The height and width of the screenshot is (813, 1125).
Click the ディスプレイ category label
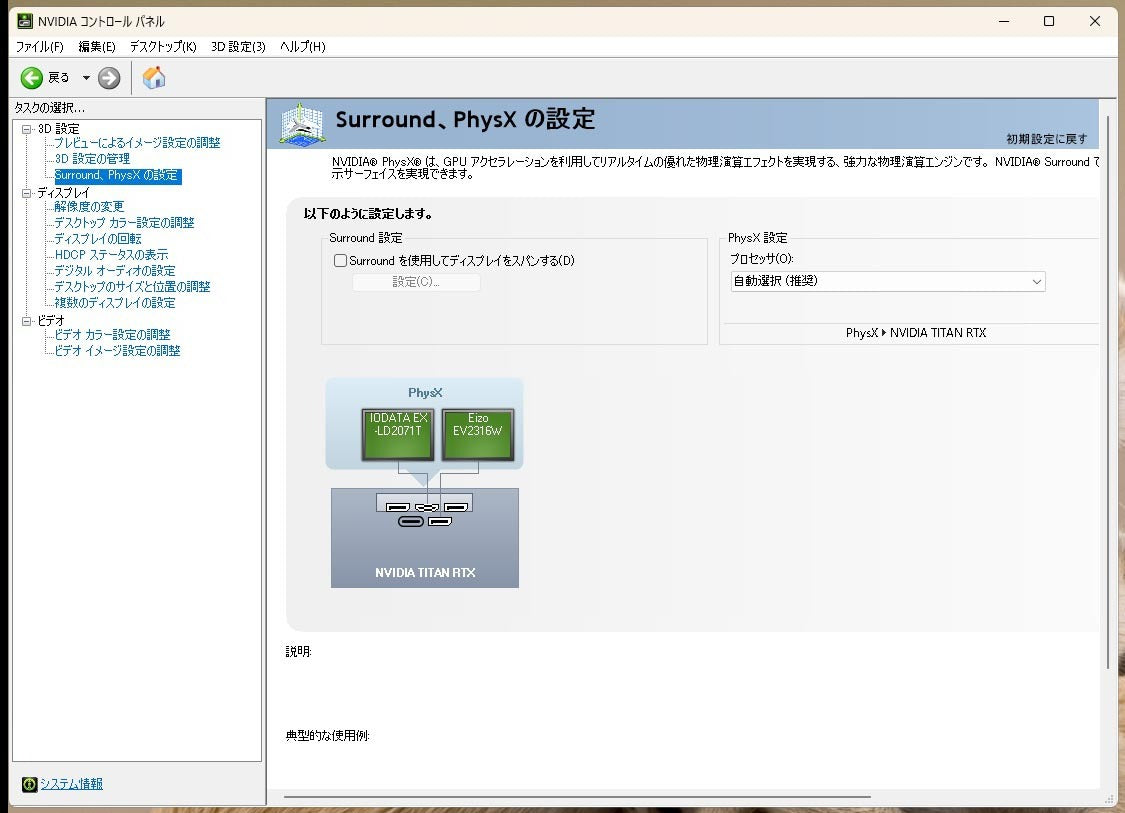tap(63, 193)
